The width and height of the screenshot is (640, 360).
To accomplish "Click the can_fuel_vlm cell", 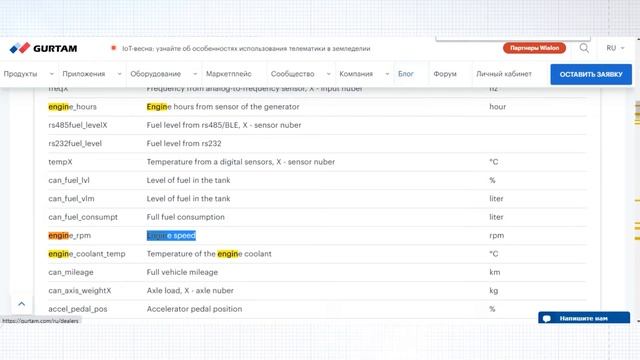I will pos(71,199).
